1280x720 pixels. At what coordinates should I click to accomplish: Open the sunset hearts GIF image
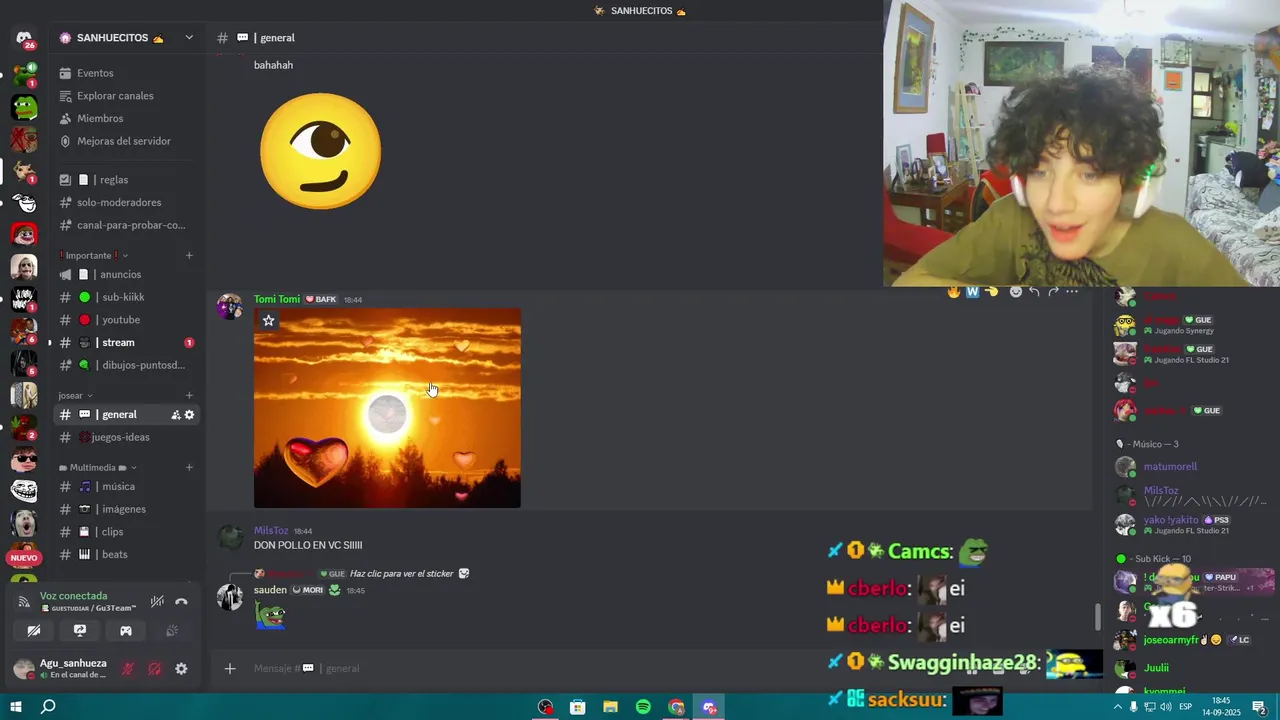click(387, 408)
